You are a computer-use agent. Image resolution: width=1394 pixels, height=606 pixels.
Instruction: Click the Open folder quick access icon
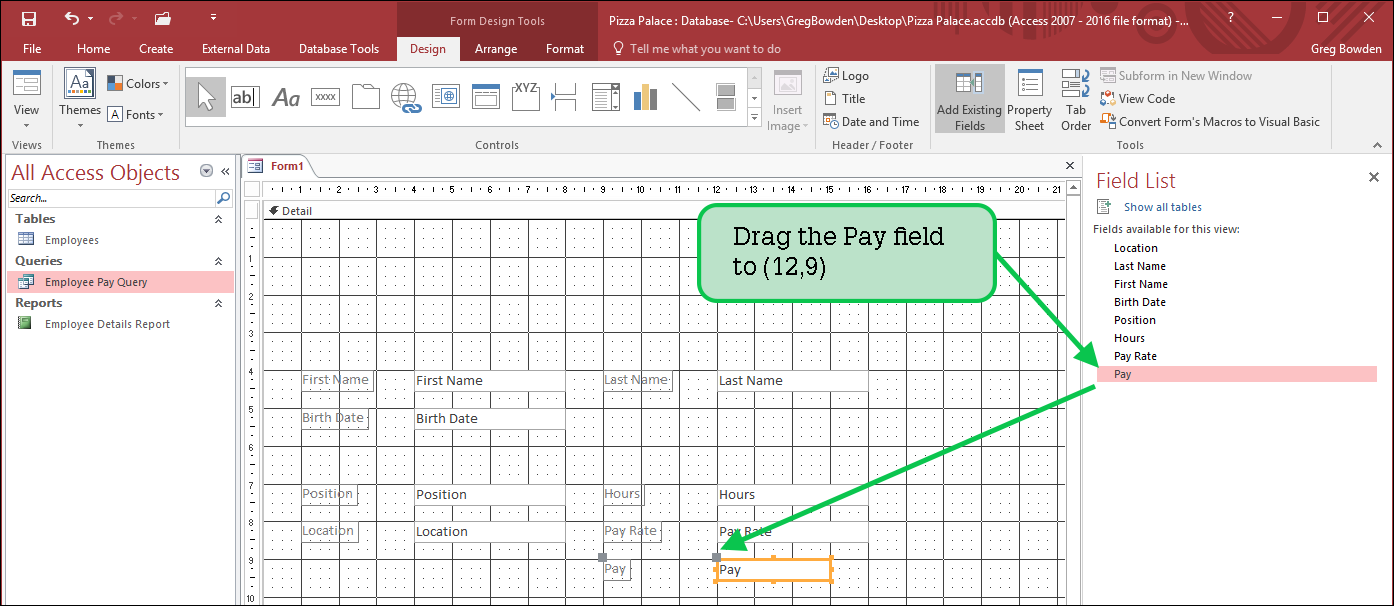point(162,18)
